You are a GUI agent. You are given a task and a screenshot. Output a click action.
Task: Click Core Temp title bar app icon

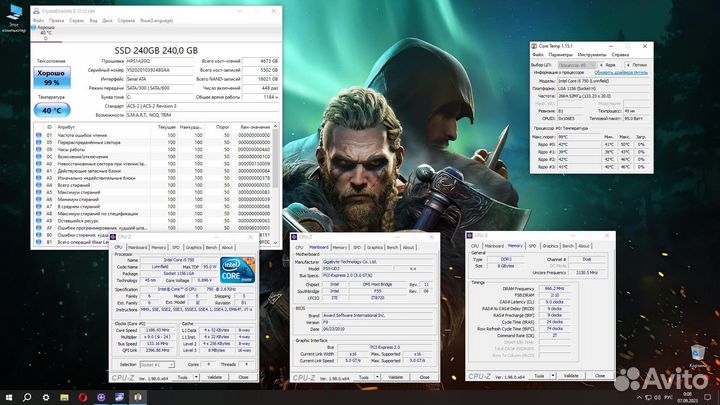coord(534,46)
